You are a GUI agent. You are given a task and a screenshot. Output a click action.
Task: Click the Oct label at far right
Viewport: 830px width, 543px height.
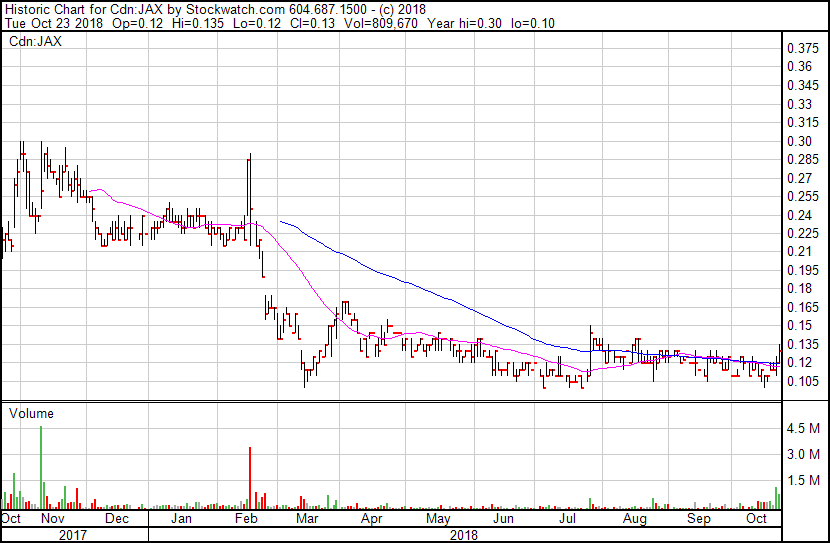coord(756,518)
